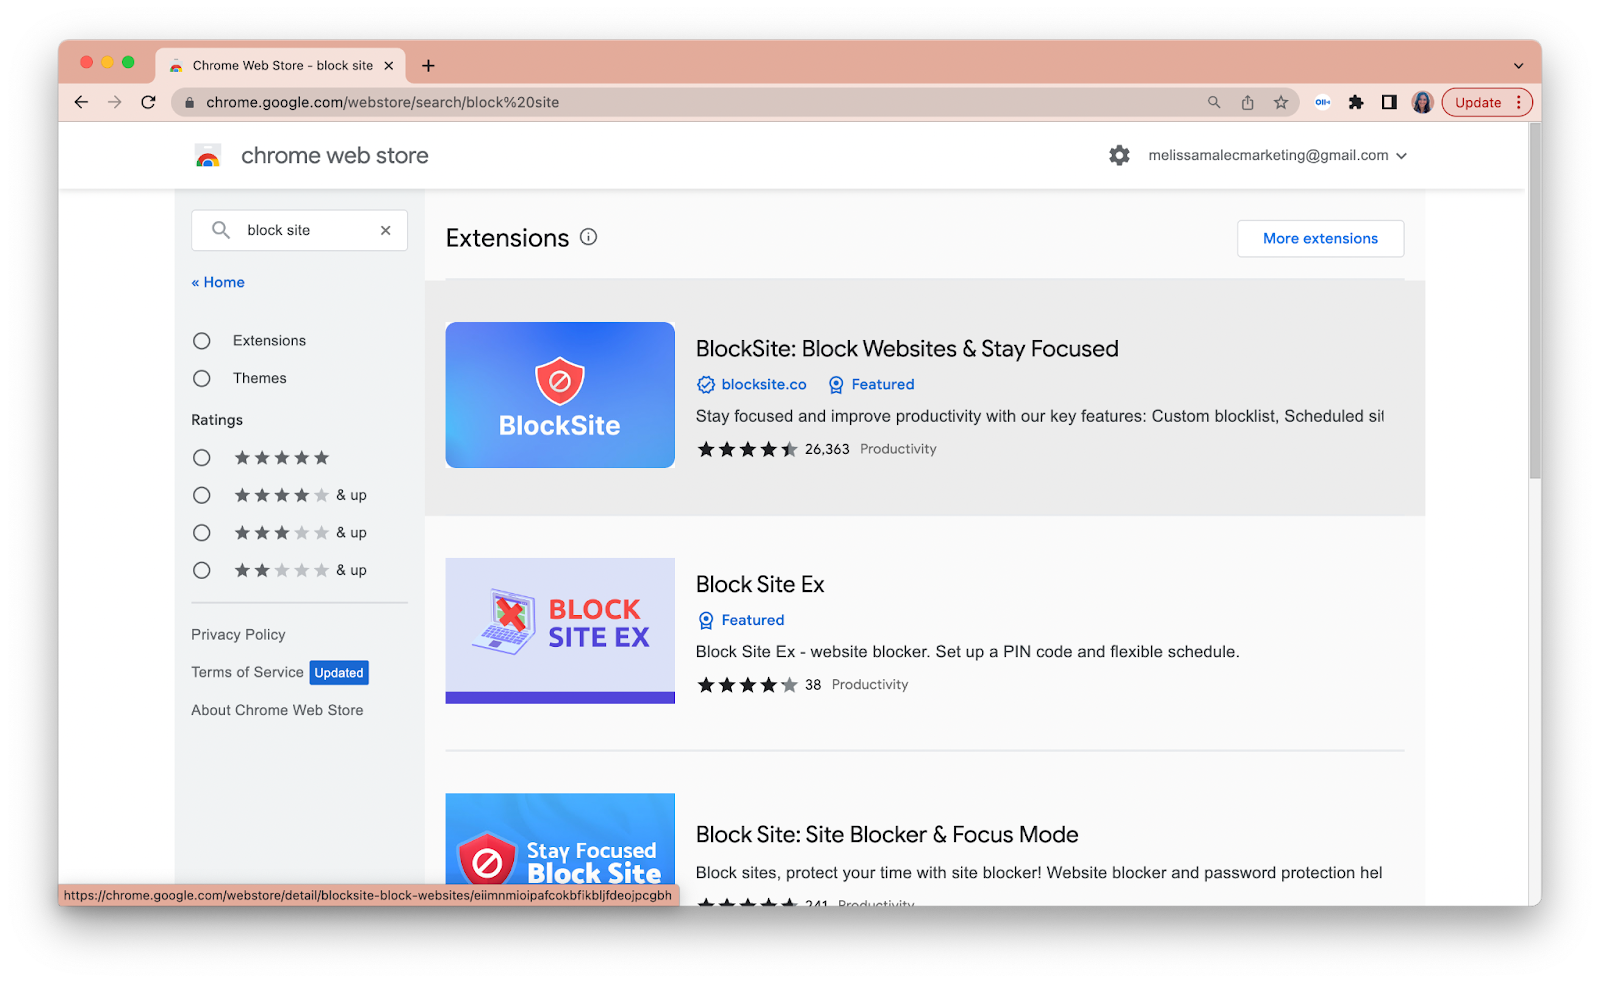Bookmark this page with the star
The width and height of the screenshot is (1600, 983).
(1281, 102)
